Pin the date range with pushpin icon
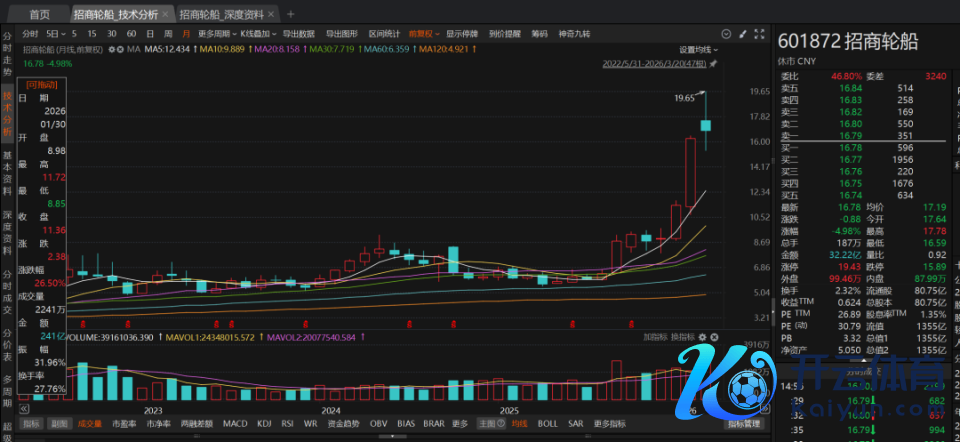The image size is (960, 442). point(713,62)
